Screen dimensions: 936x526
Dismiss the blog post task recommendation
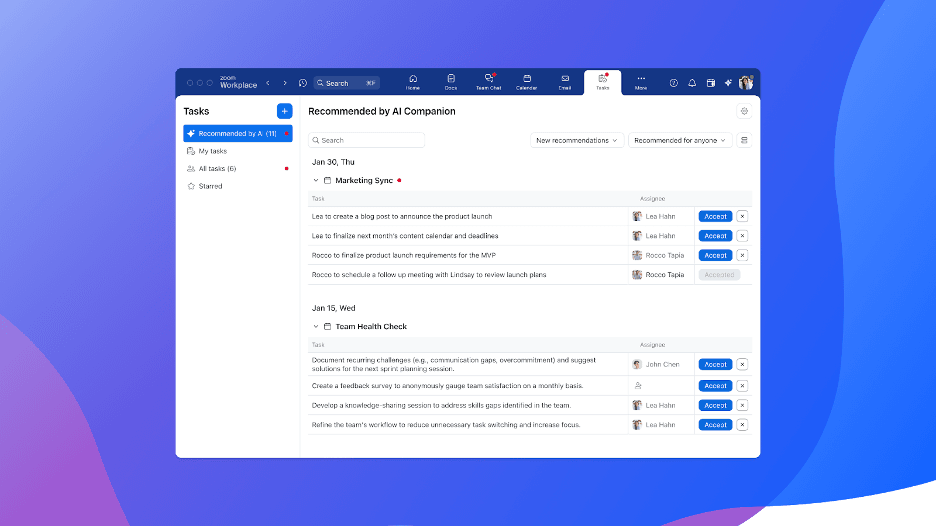coord(742,216)
